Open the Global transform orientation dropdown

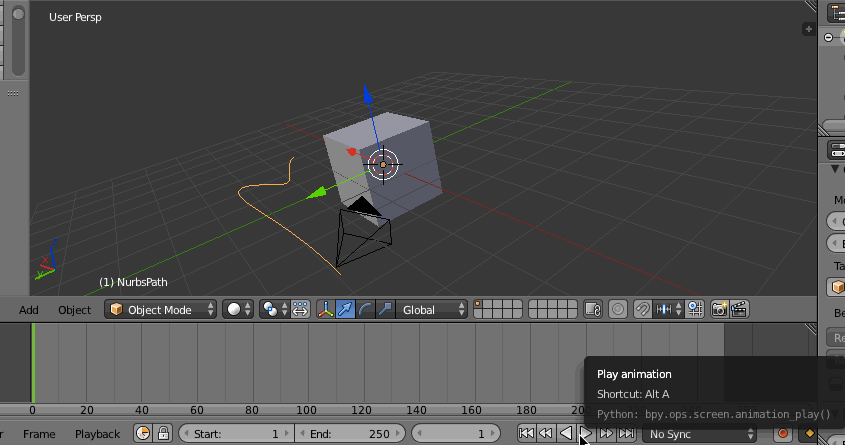point(432,310)
